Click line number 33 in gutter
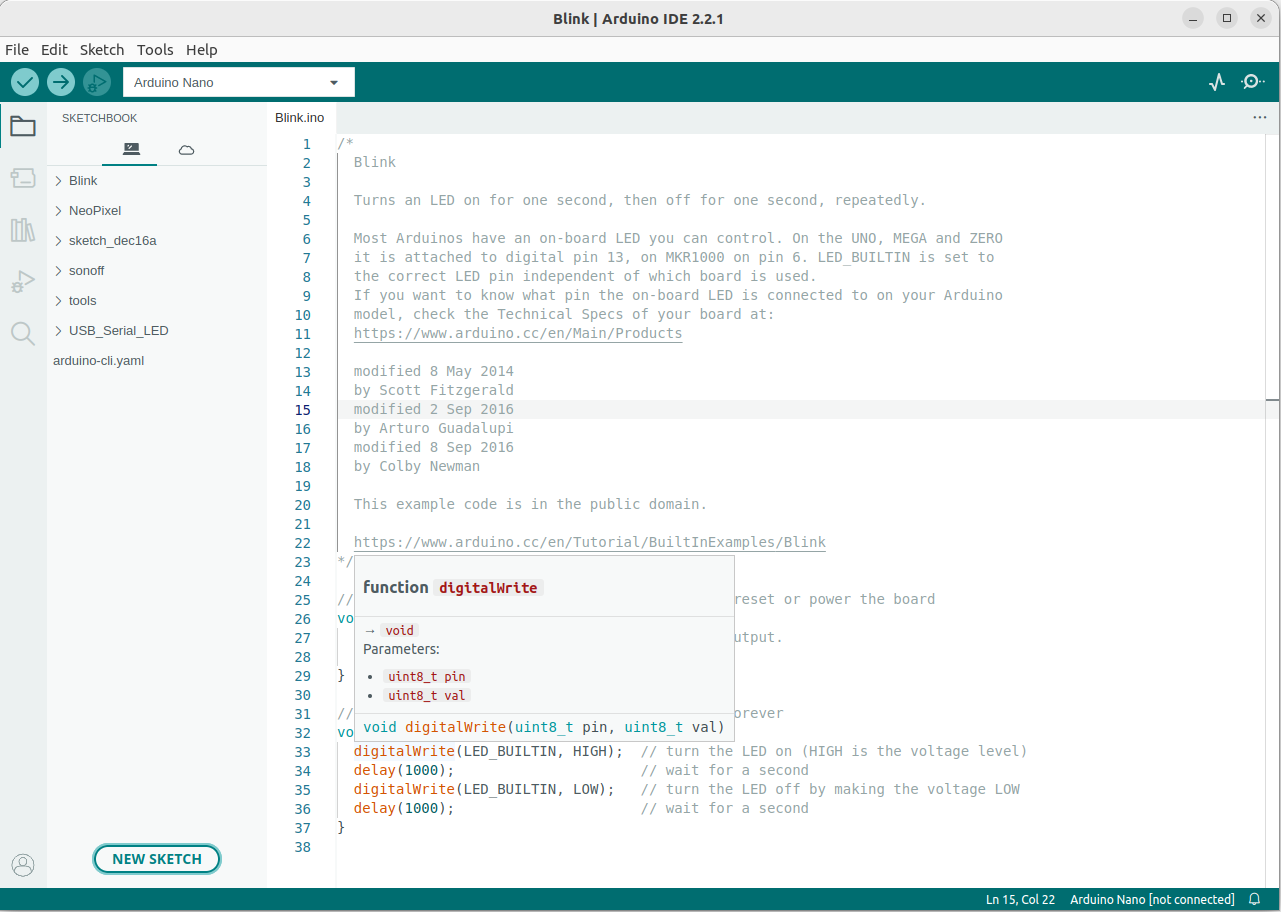The width and height of the screenshot is (1281, 912). [x=303, y=752]
